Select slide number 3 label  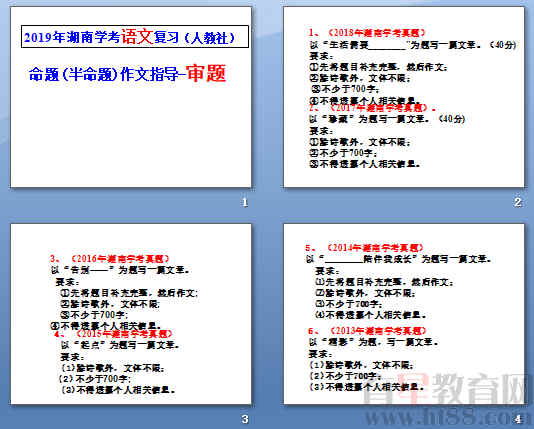(245, 419)
